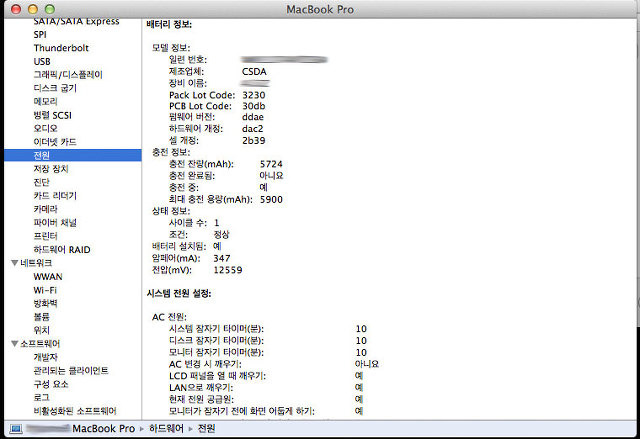The height and width of the screenshot is (439, 640).
Task: Click voltage value 12559
Action: pyautogui.click(x=228, y=270)
